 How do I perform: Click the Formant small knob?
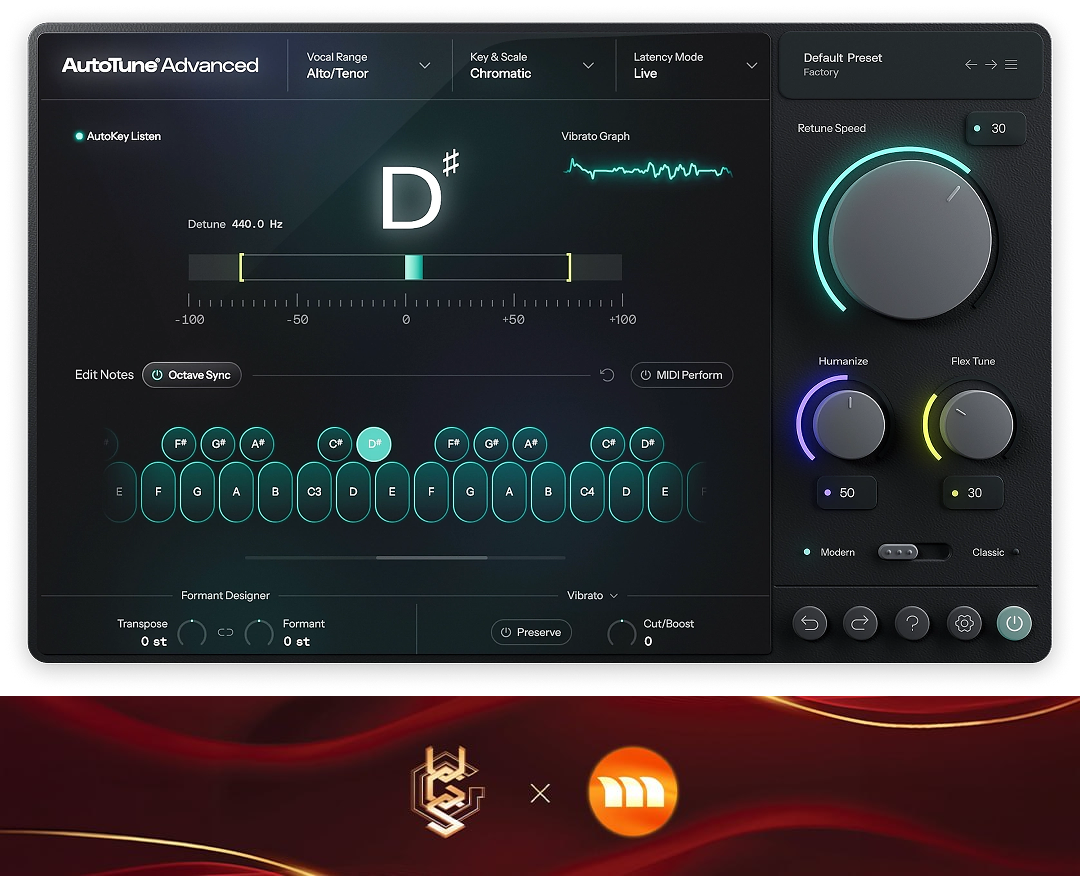point(259,632)
